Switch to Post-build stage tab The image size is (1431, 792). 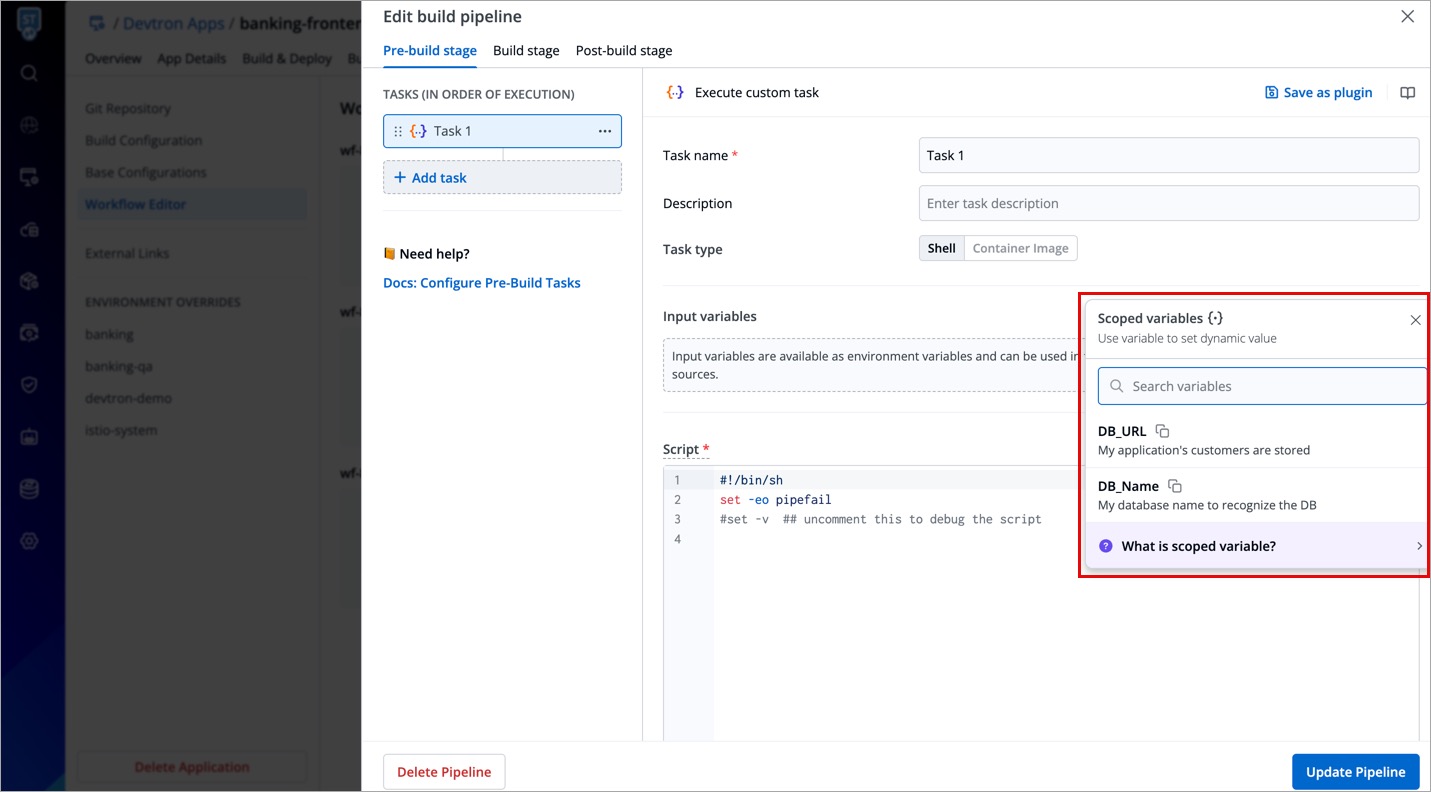(623, 51)
